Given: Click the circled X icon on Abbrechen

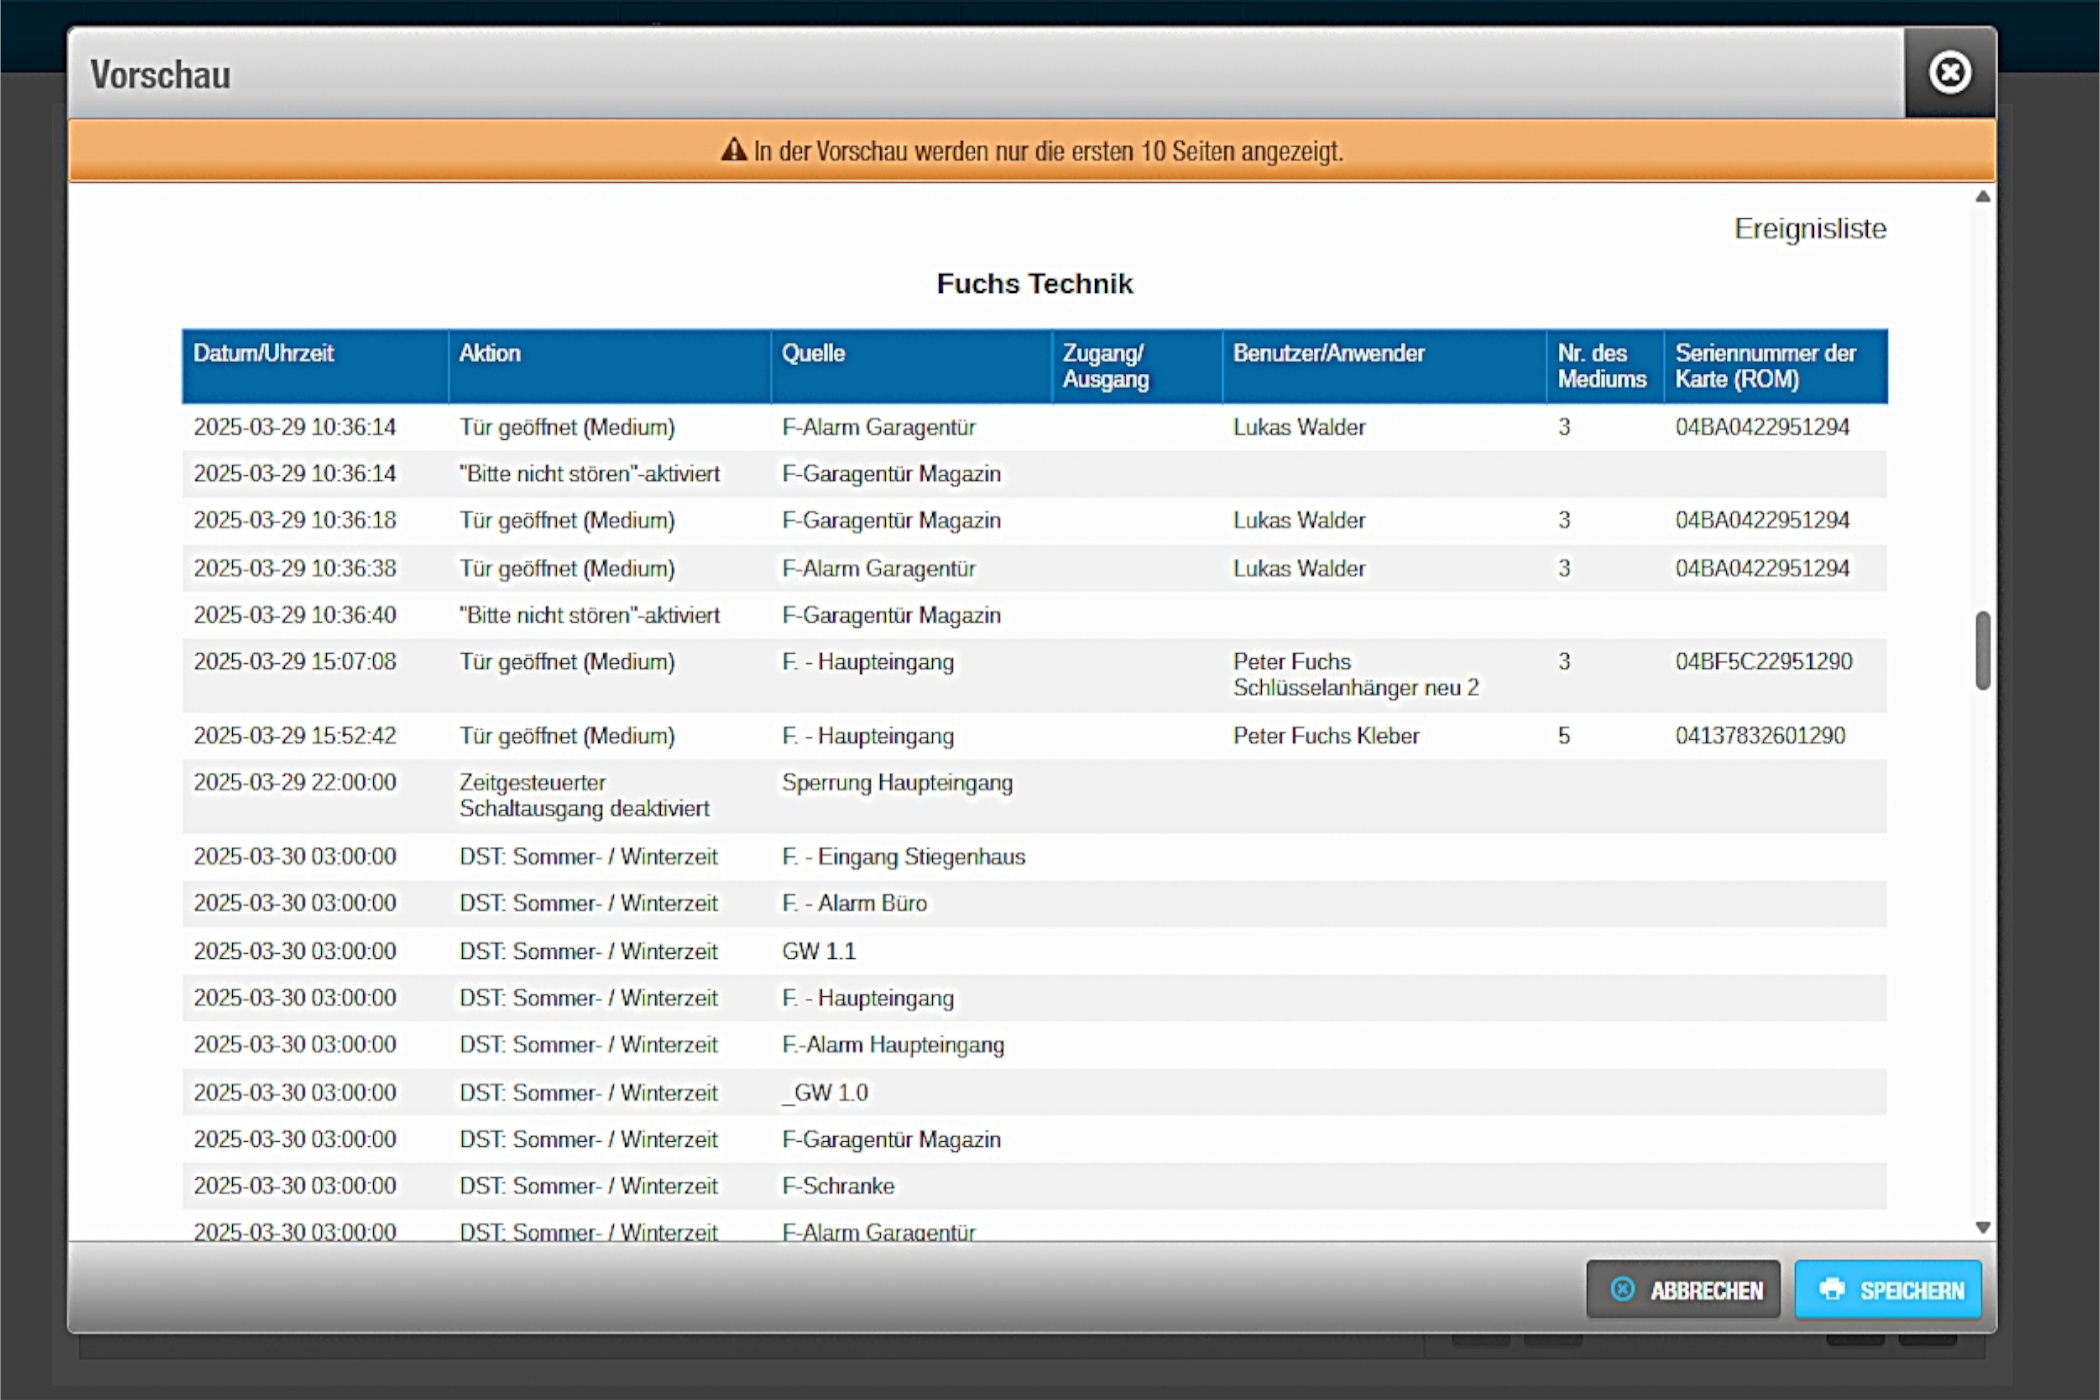Looking at the screenshot, I should [1622, 1289].
